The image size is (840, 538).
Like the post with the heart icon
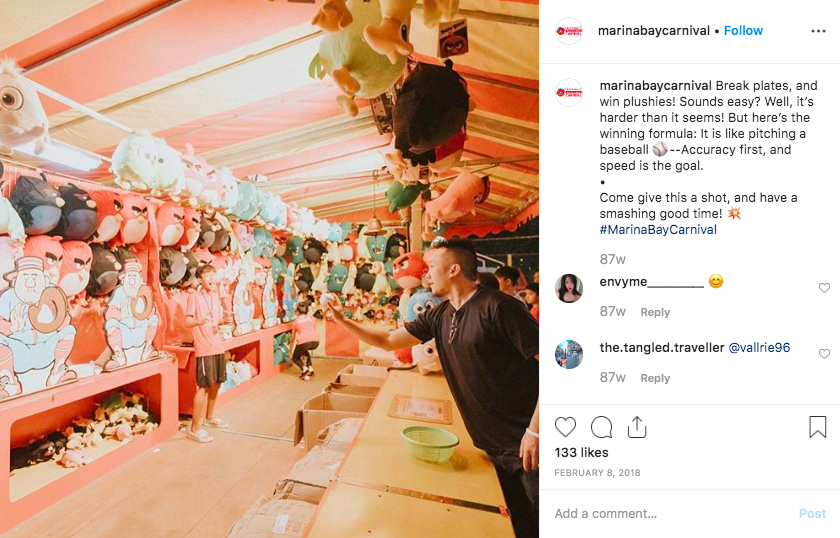click(565, 427)
